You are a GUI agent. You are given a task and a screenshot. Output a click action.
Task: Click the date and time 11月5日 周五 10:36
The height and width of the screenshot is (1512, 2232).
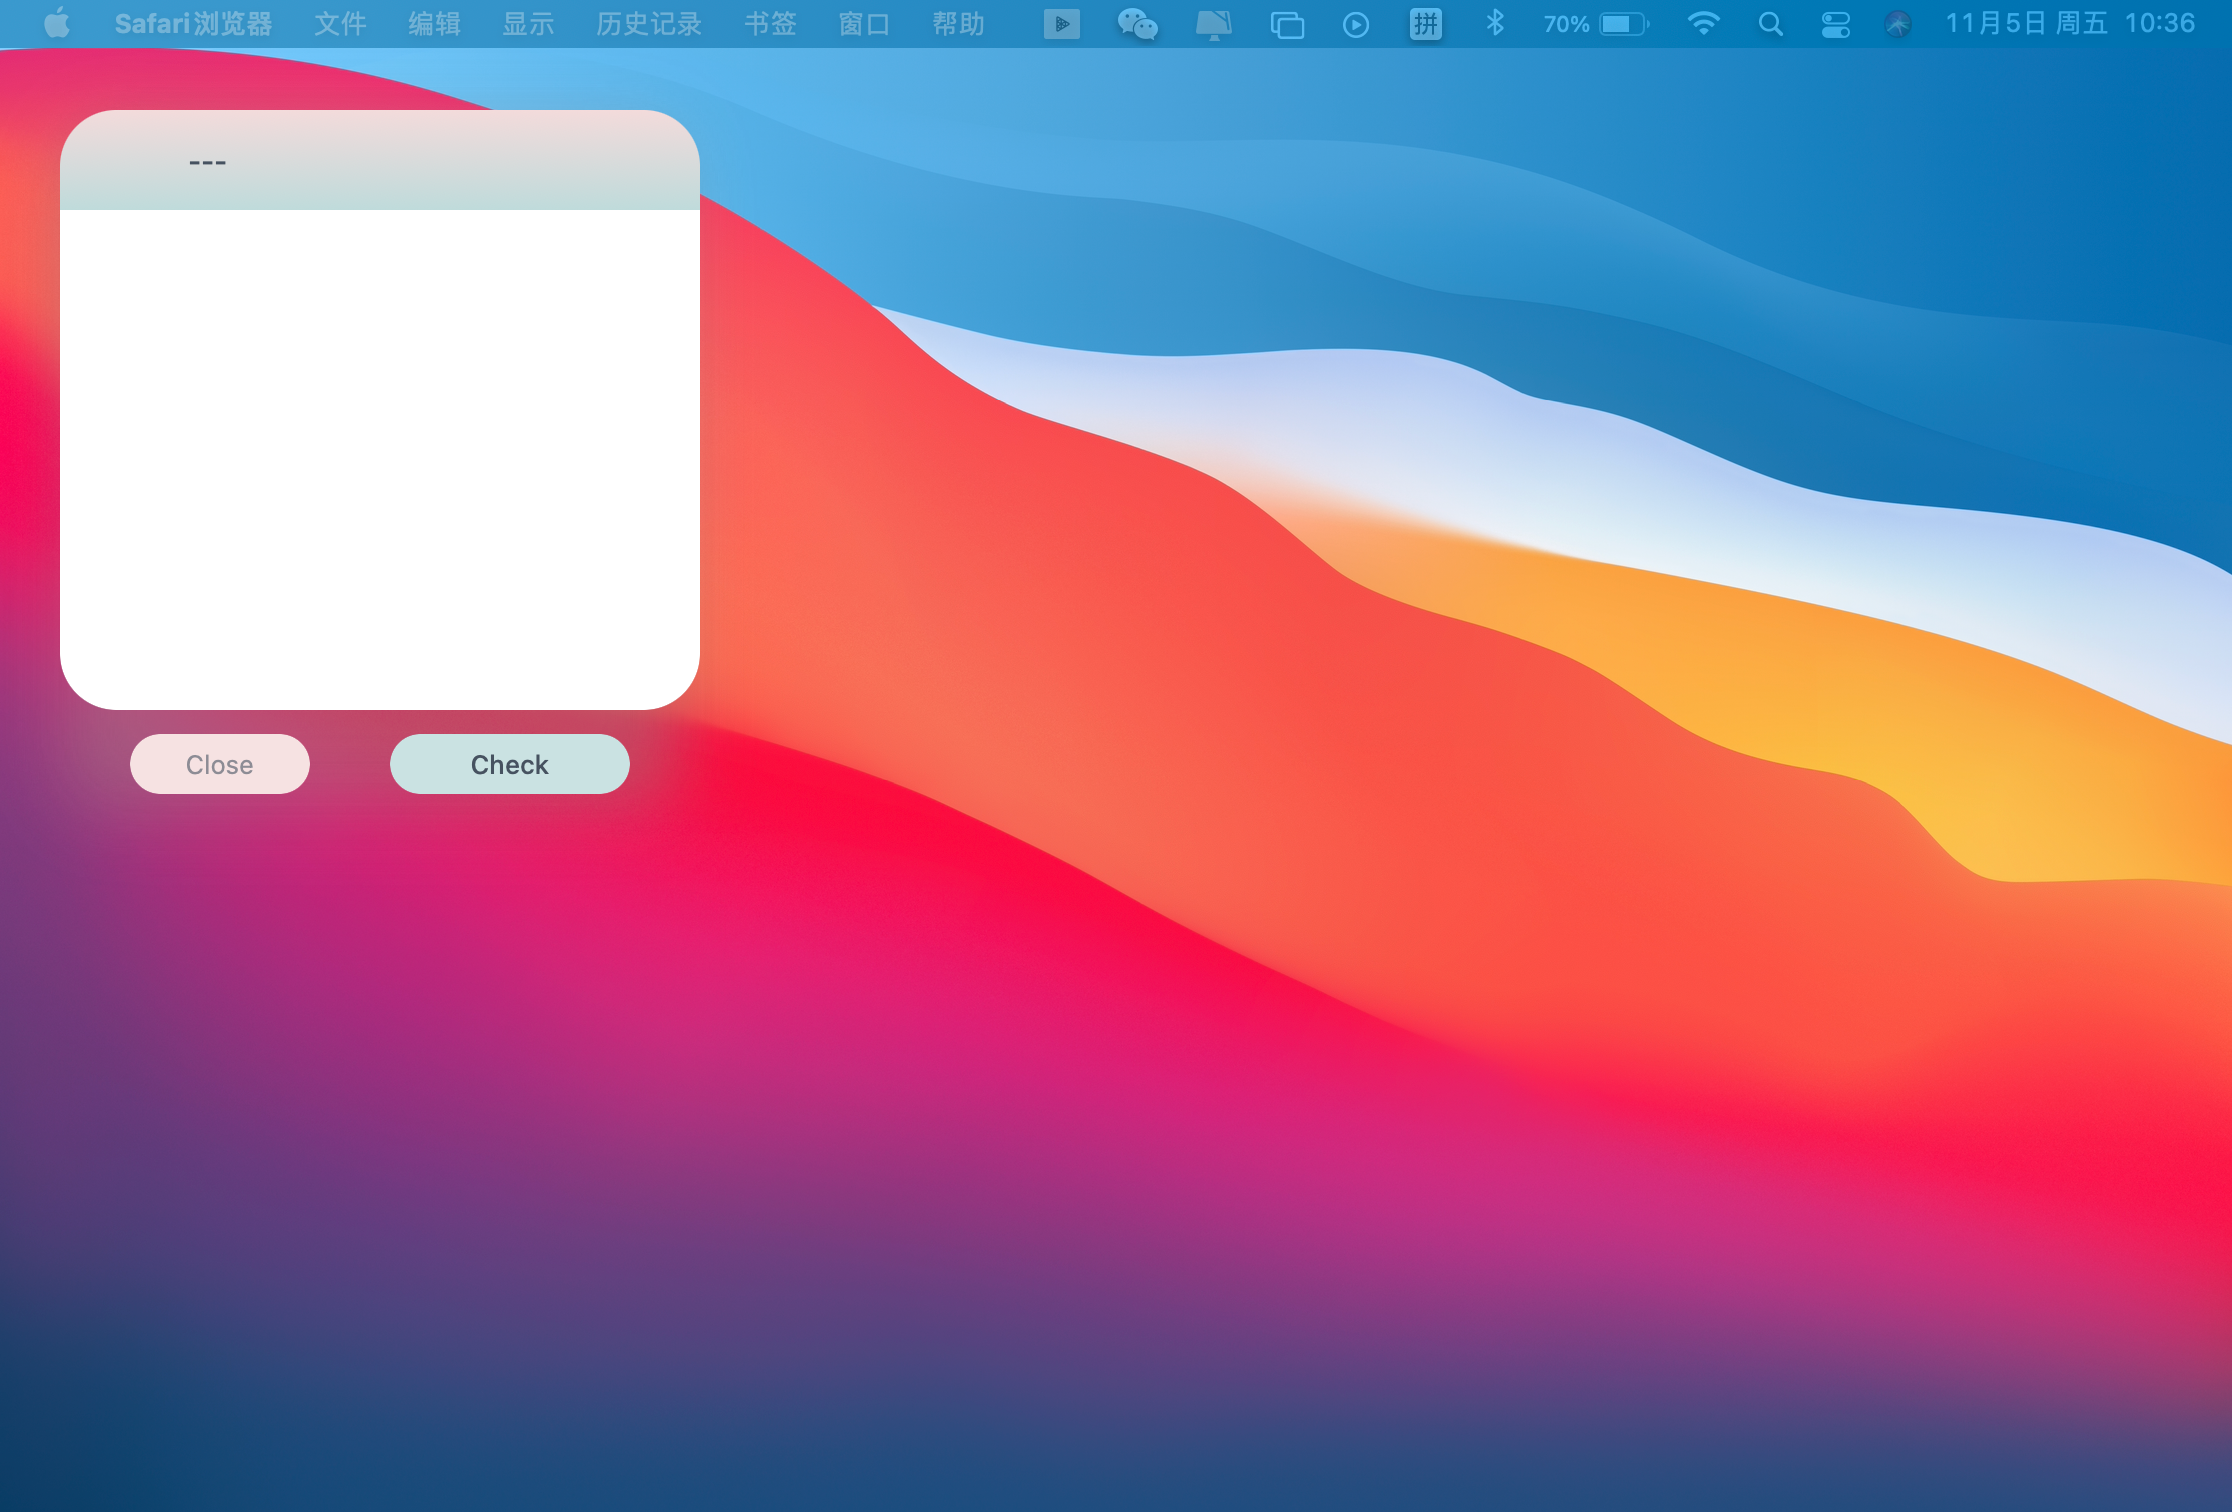(2070, 23)
